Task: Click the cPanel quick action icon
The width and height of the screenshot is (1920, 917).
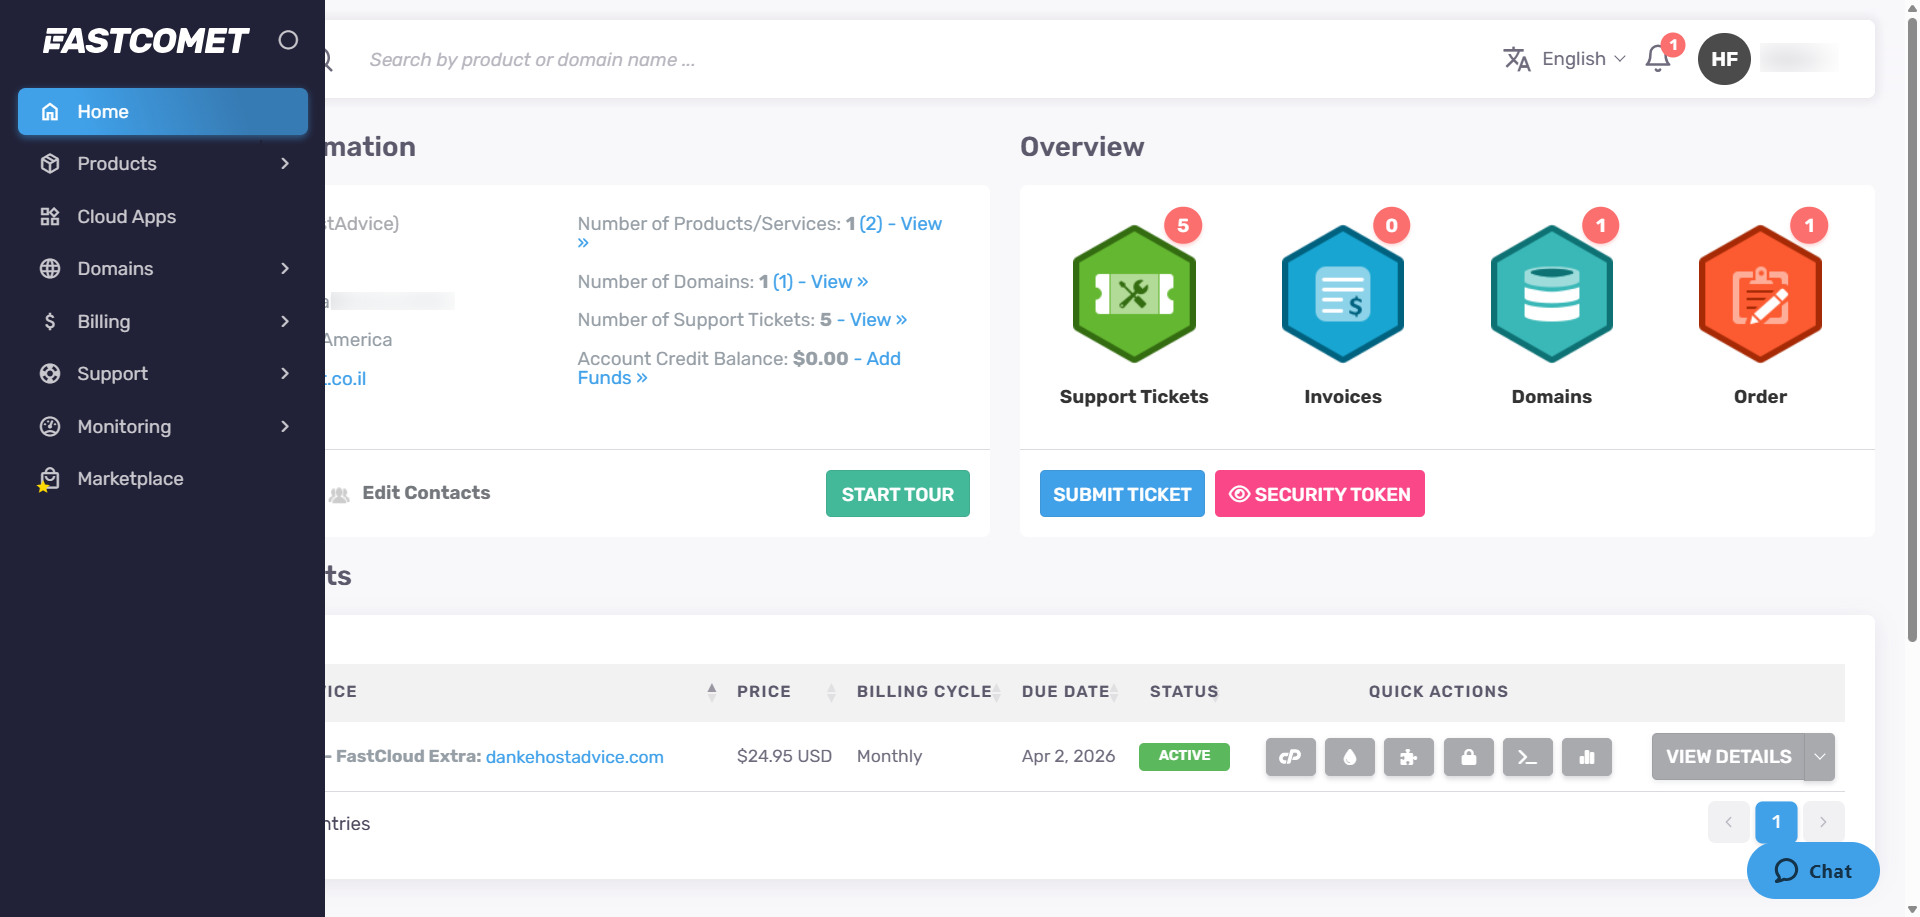Action: [x=1290, y=757]
